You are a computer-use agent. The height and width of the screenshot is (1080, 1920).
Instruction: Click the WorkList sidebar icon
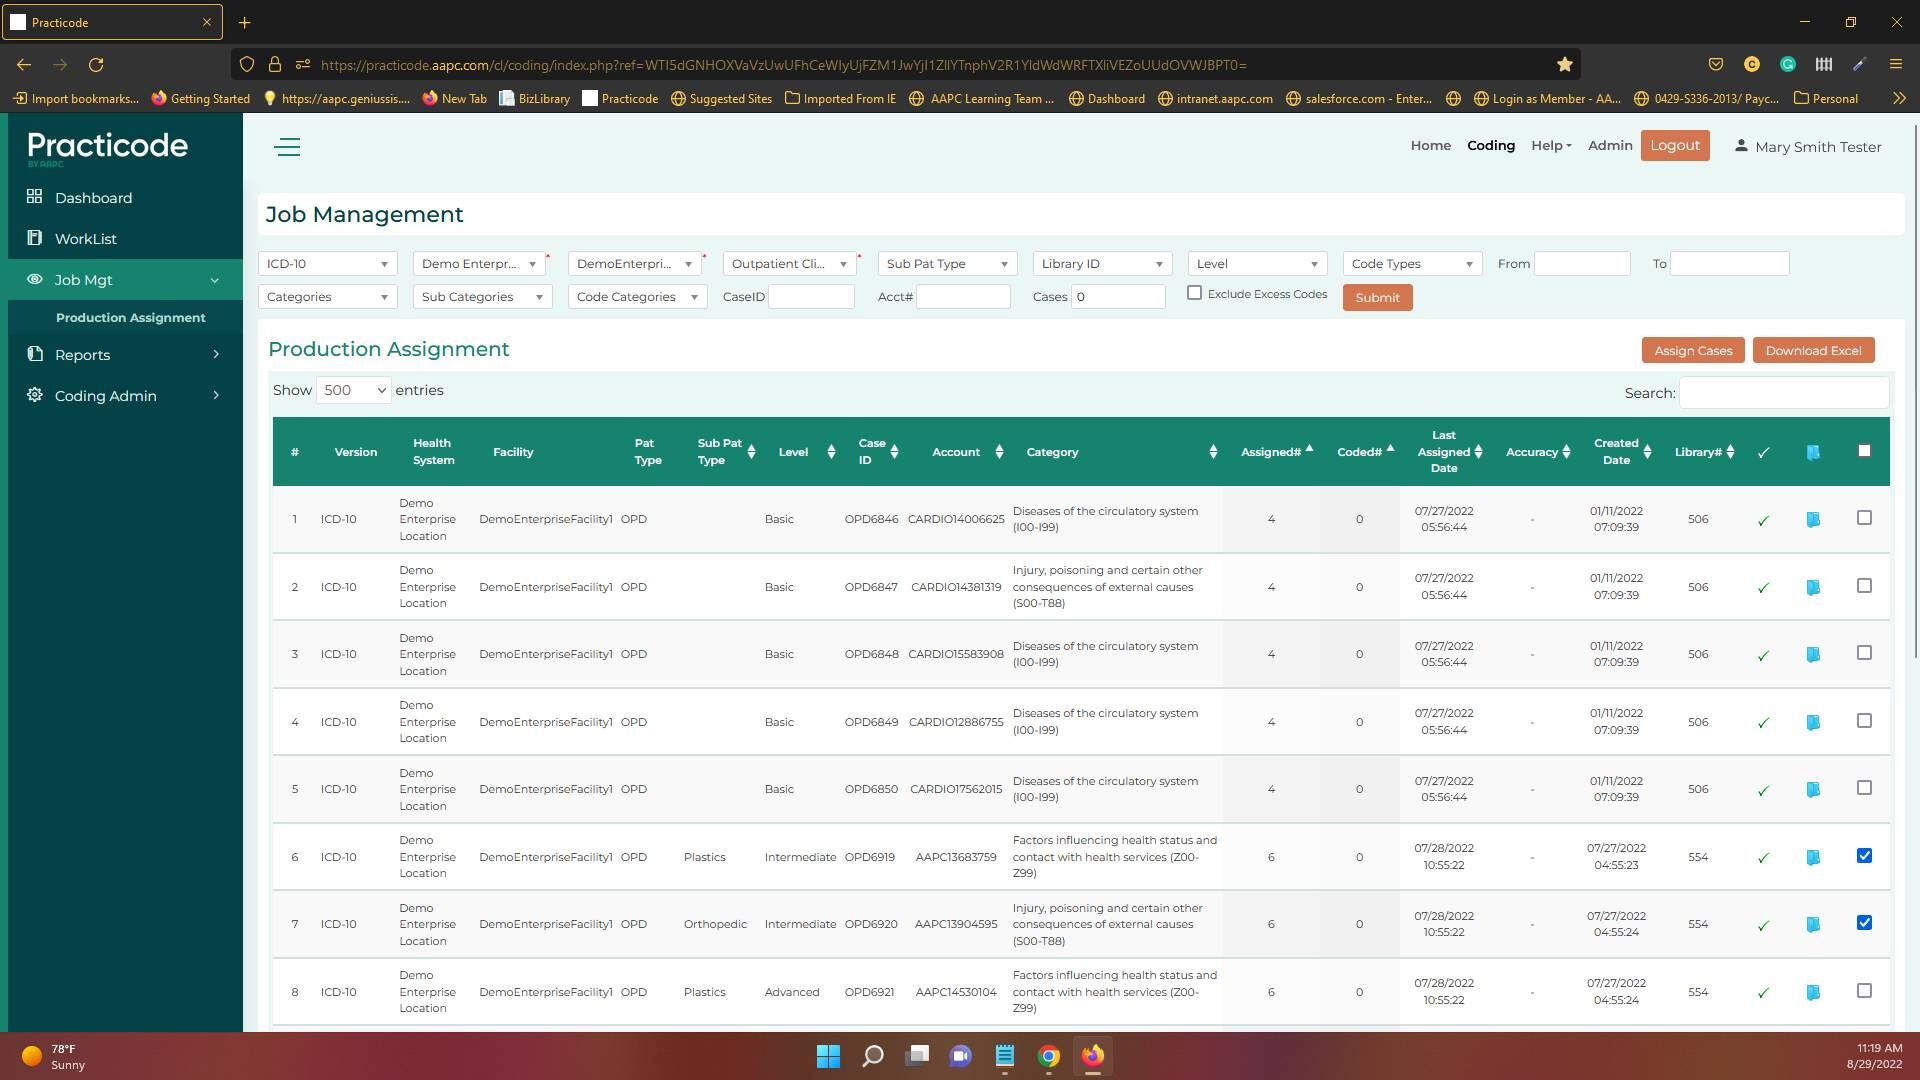35,238
